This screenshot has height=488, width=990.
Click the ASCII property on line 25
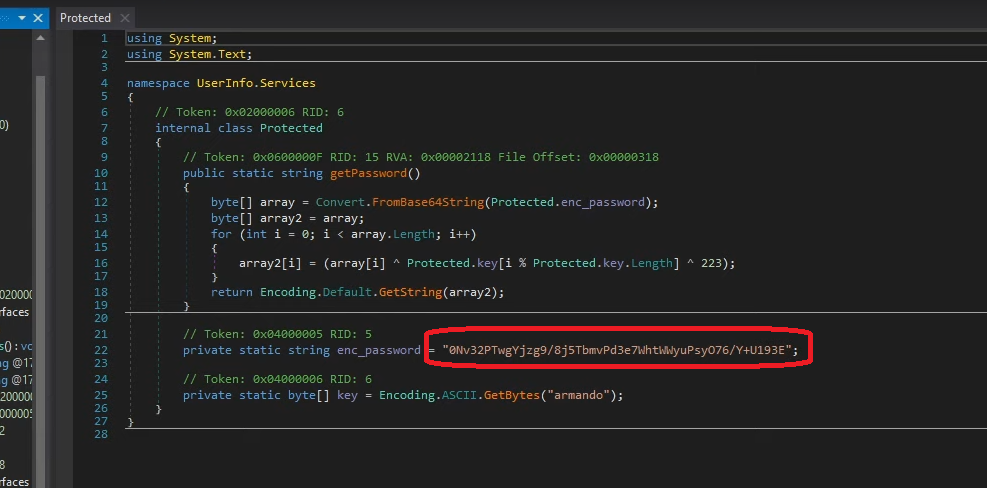coord(459,395)
